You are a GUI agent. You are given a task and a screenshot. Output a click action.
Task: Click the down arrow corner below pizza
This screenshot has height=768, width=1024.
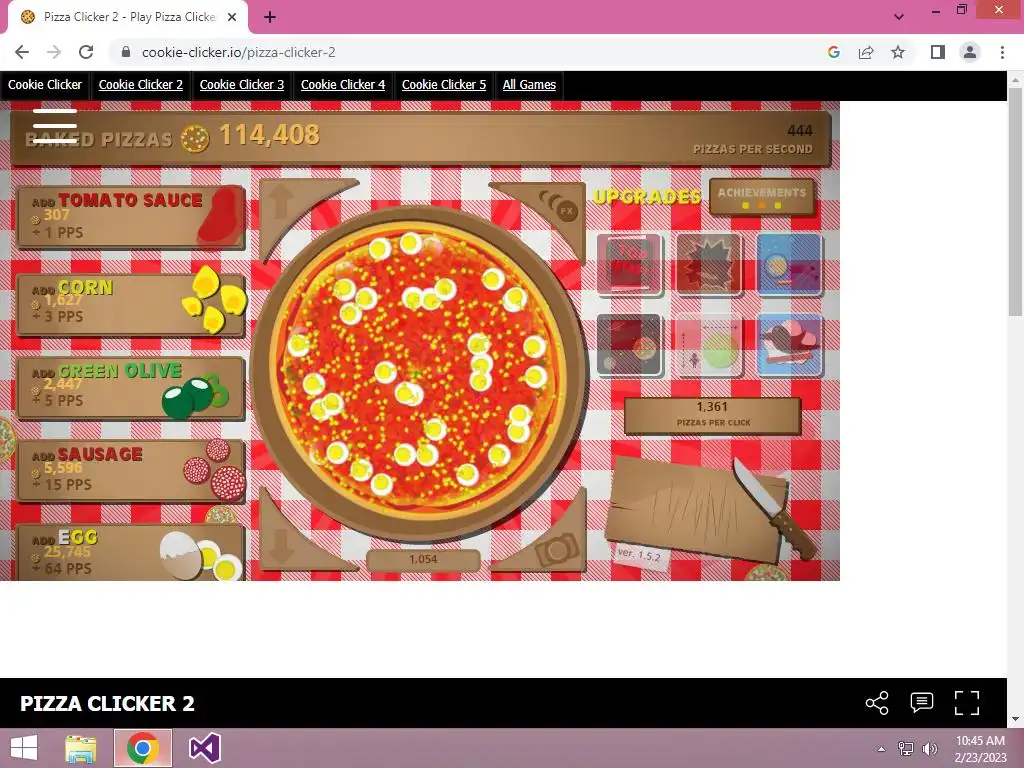[x=281, y=545]
